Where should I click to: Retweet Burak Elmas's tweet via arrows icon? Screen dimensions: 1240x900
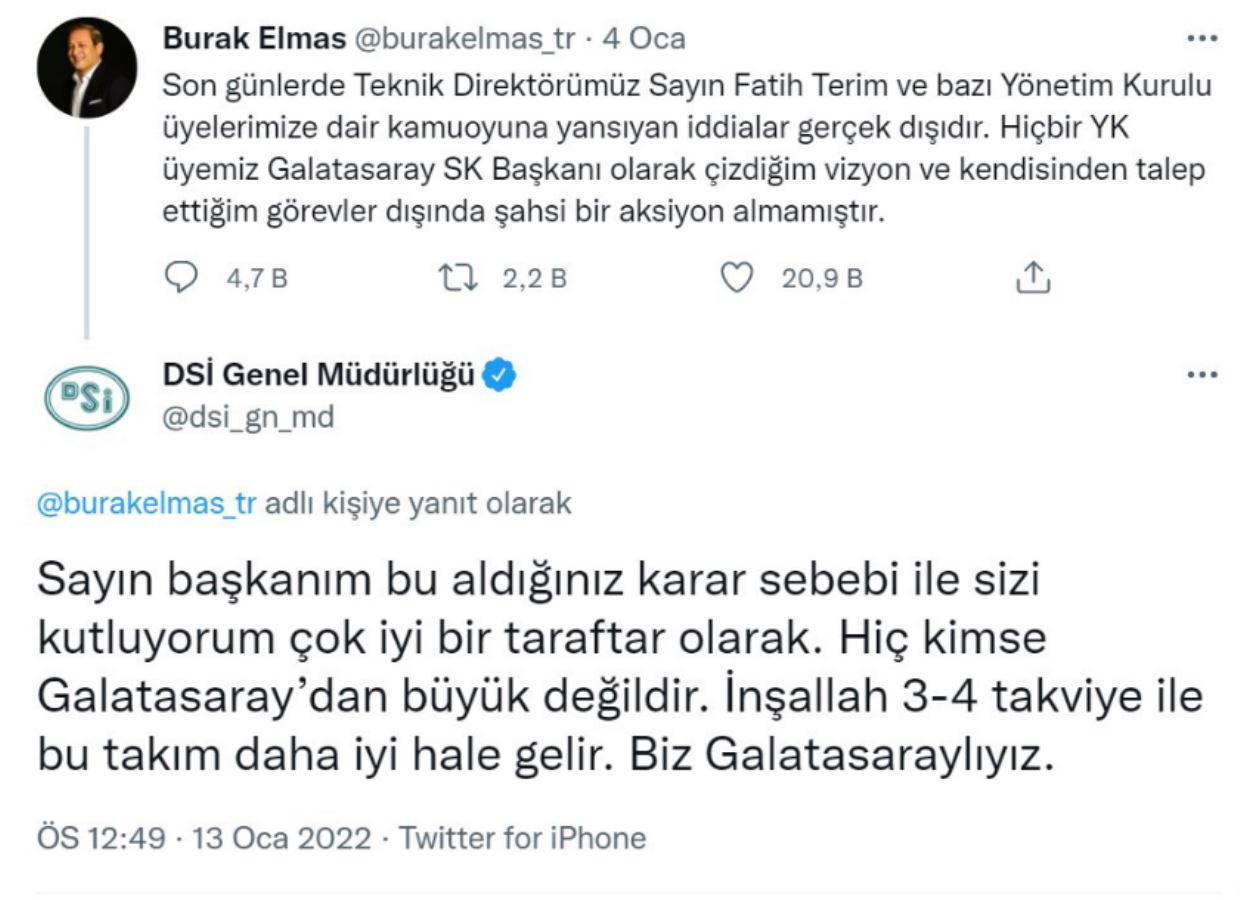(459, 277)
